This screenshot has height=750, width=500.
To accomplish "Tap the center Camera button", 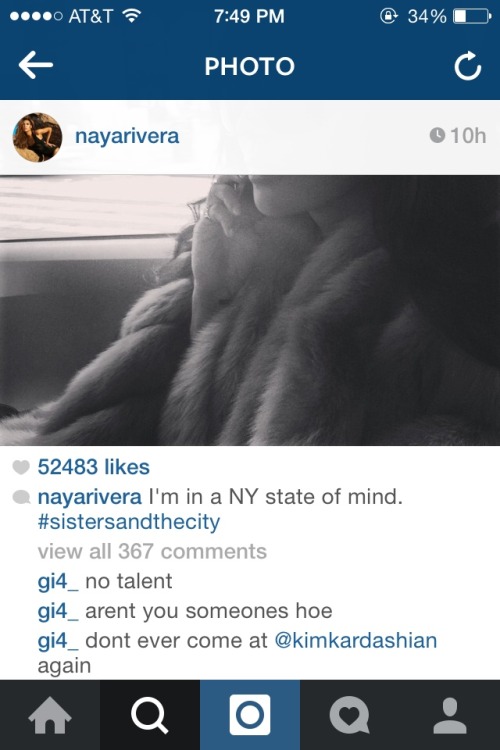I will (250, 715).
